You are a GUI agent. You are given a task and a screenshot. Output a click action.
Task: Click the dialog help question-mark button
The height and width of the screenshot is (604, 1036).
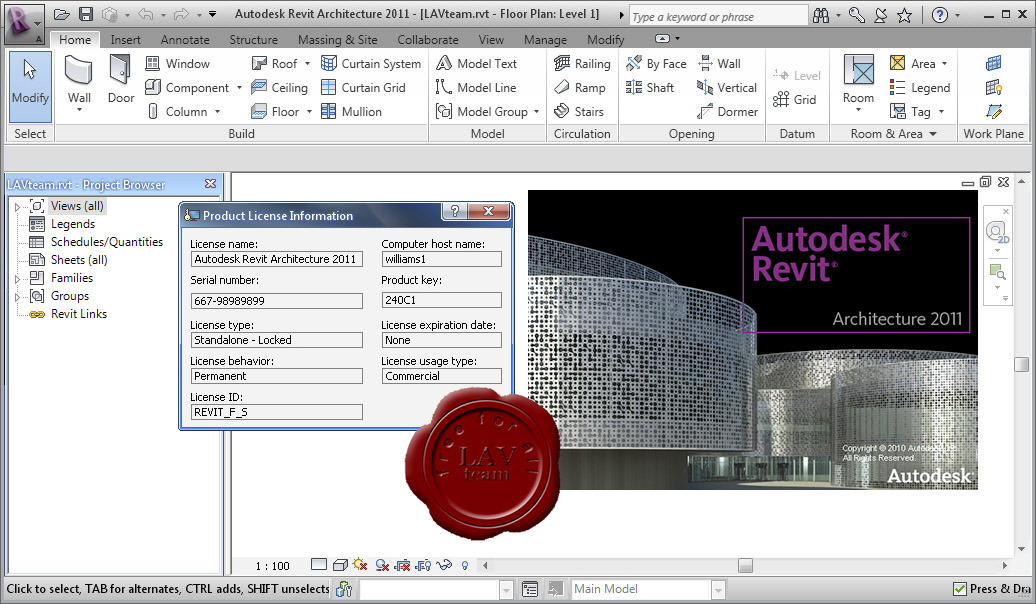tap(455, 211)
